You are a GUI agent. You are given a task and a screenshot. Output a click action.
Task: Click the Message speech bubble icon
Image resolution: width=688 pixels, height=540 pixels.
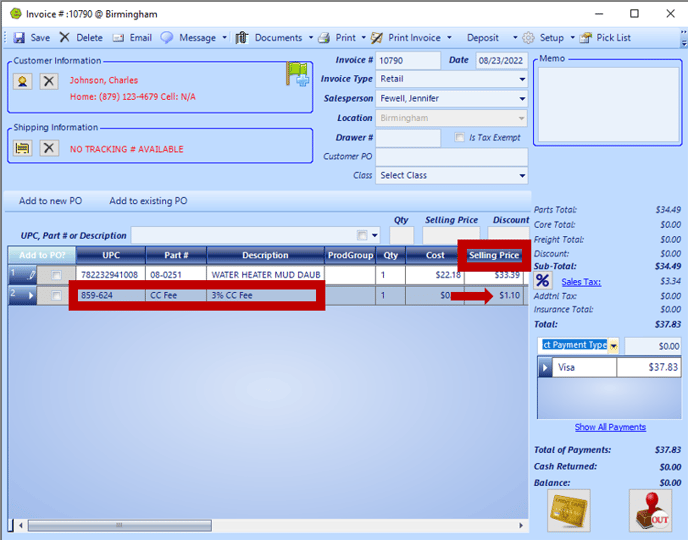click(167, 37)
